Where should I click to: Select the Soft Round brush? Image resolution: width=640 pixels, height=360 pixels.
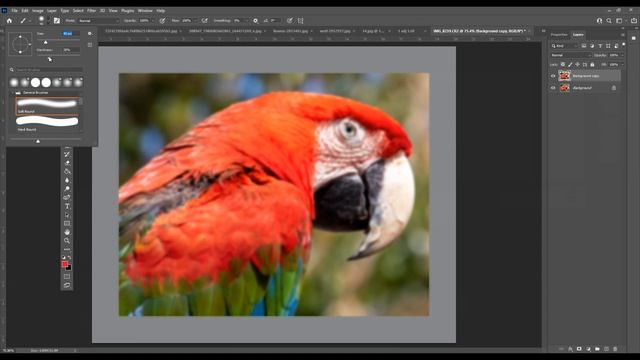click(47, 106)
